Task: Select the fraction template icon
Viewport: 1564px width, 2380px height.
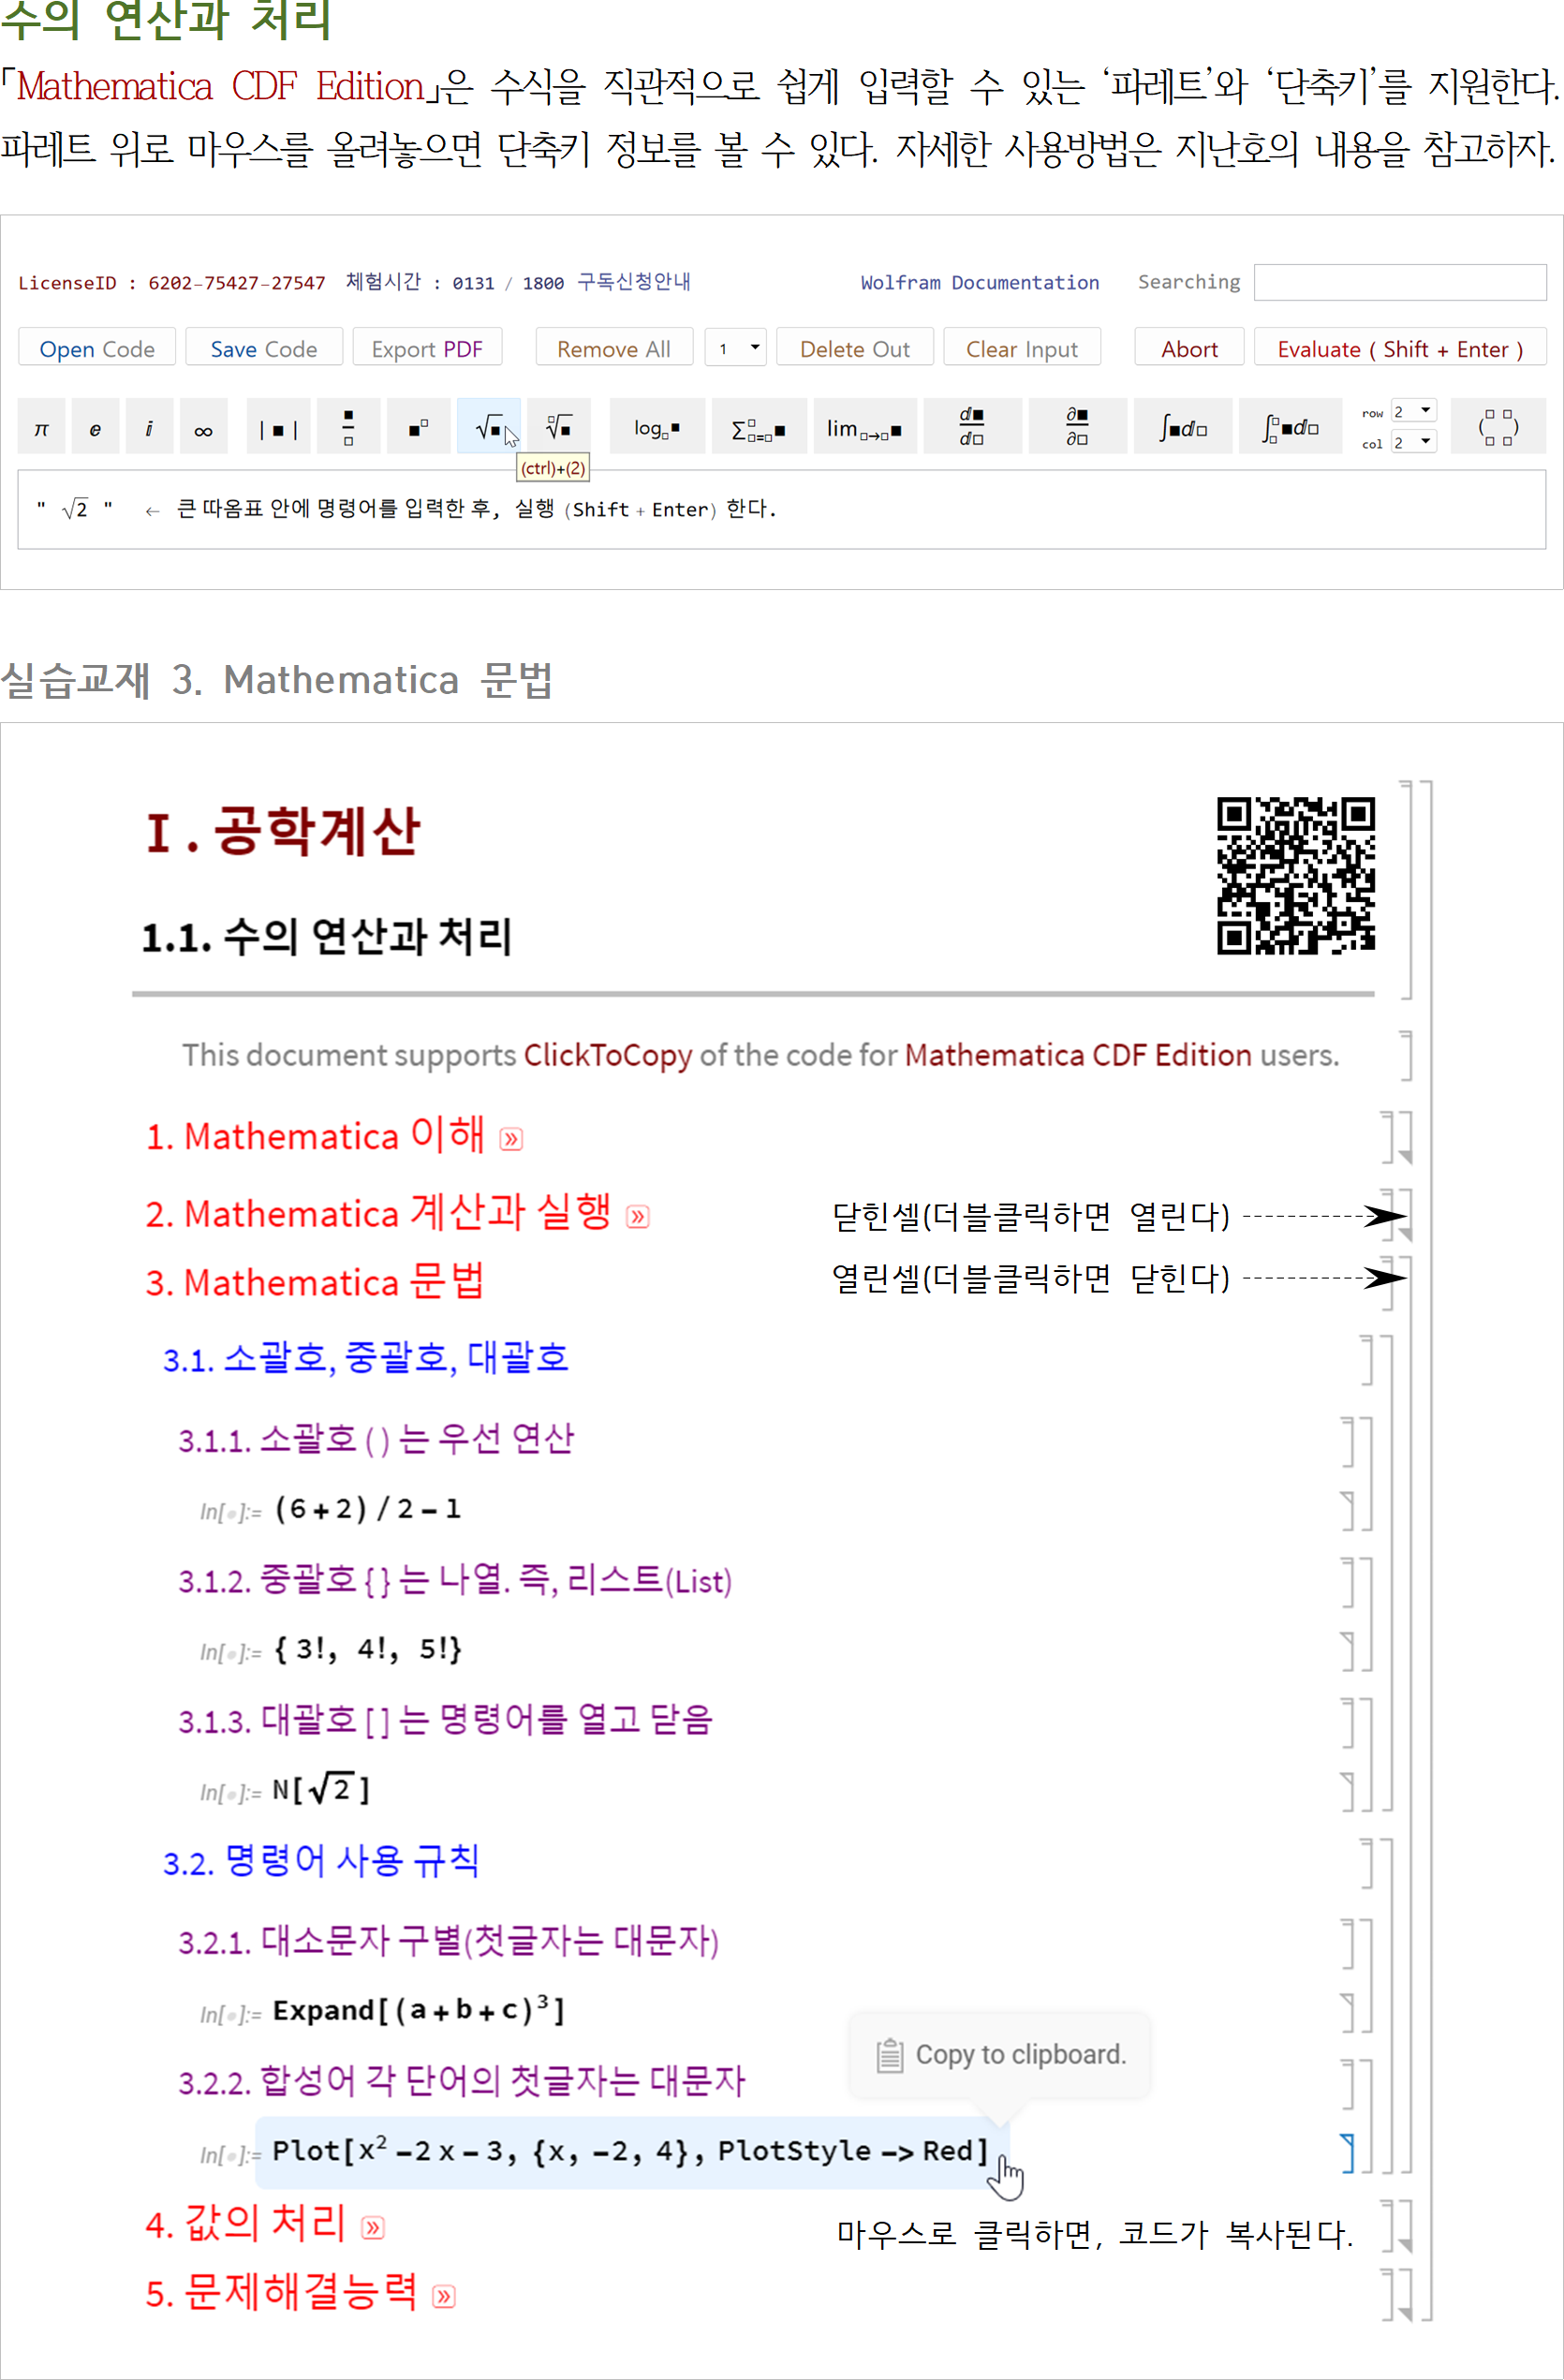Action: (x=347, y=426)
